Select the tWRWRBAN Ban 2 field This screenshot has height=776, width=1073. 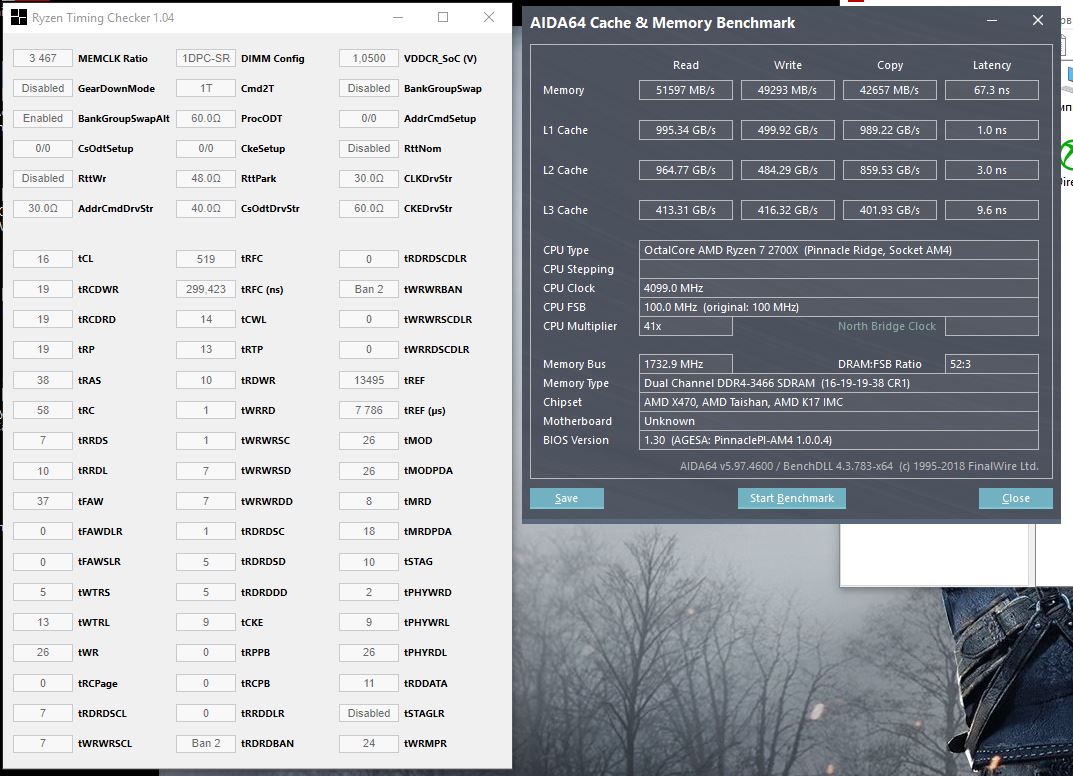369,289
